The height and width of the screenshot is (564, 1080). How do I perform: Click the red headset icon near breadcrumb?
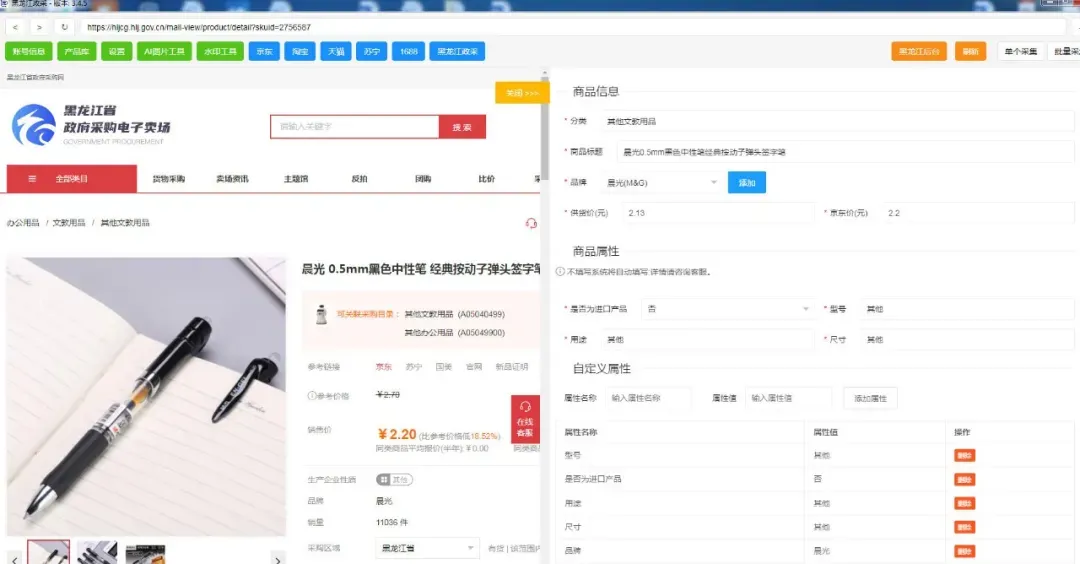531,223
